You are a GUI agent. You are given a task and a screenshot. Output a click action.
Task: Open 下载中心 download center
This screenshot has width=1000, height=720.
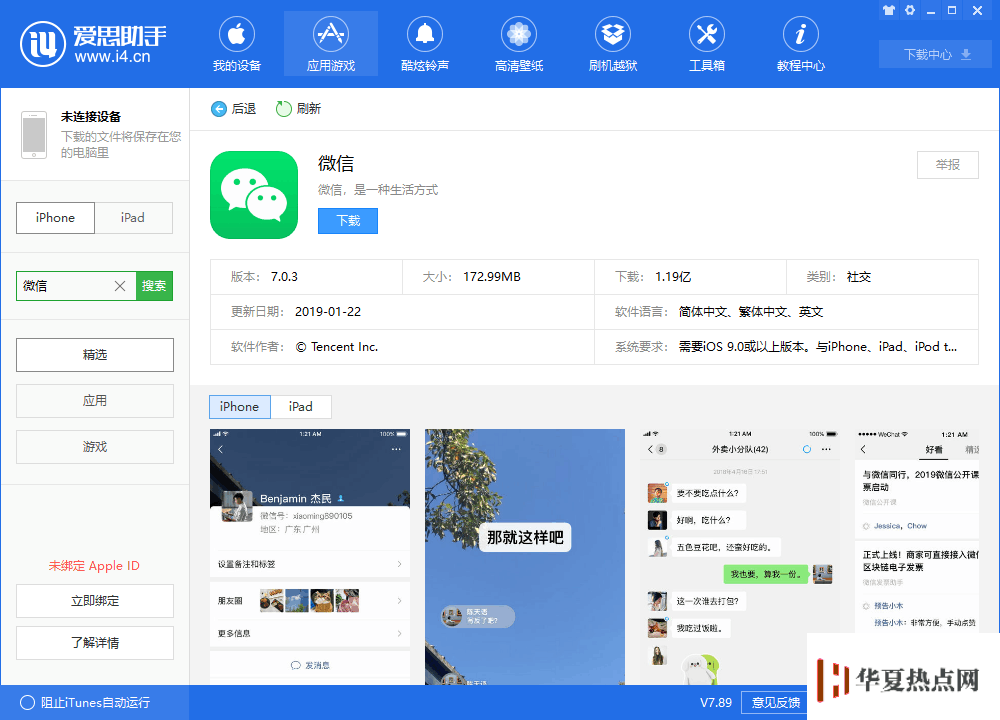click(935, 54)
